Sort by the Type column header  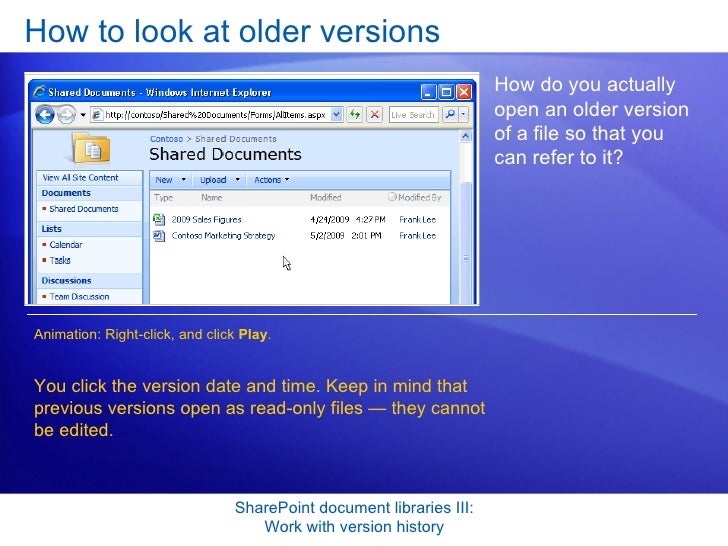[x=163, y=198]
